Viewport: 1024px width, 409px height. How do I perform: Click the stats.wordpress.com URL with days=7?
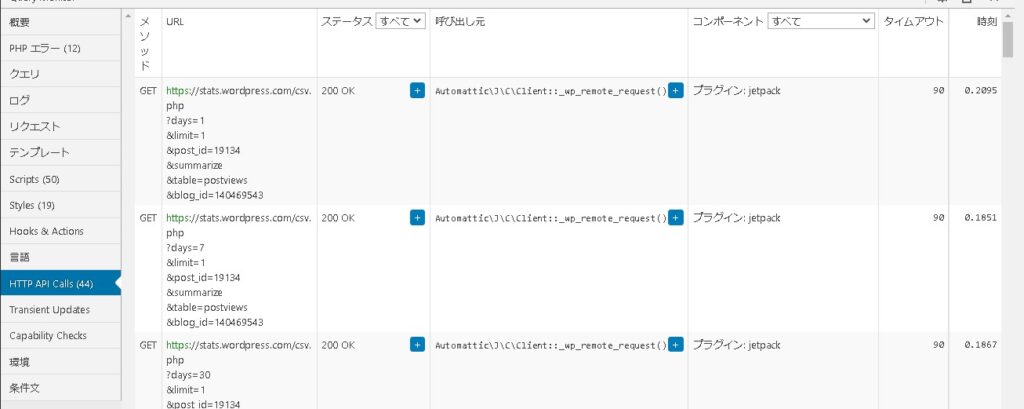(238, 217)
